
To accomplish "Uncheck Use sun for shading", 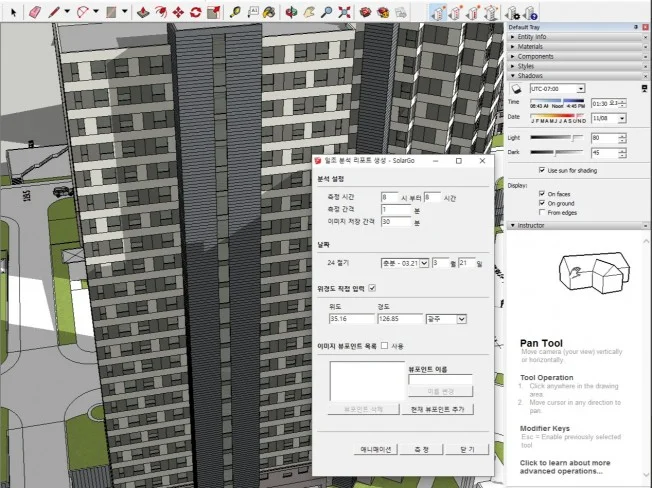I will point(541,169).
